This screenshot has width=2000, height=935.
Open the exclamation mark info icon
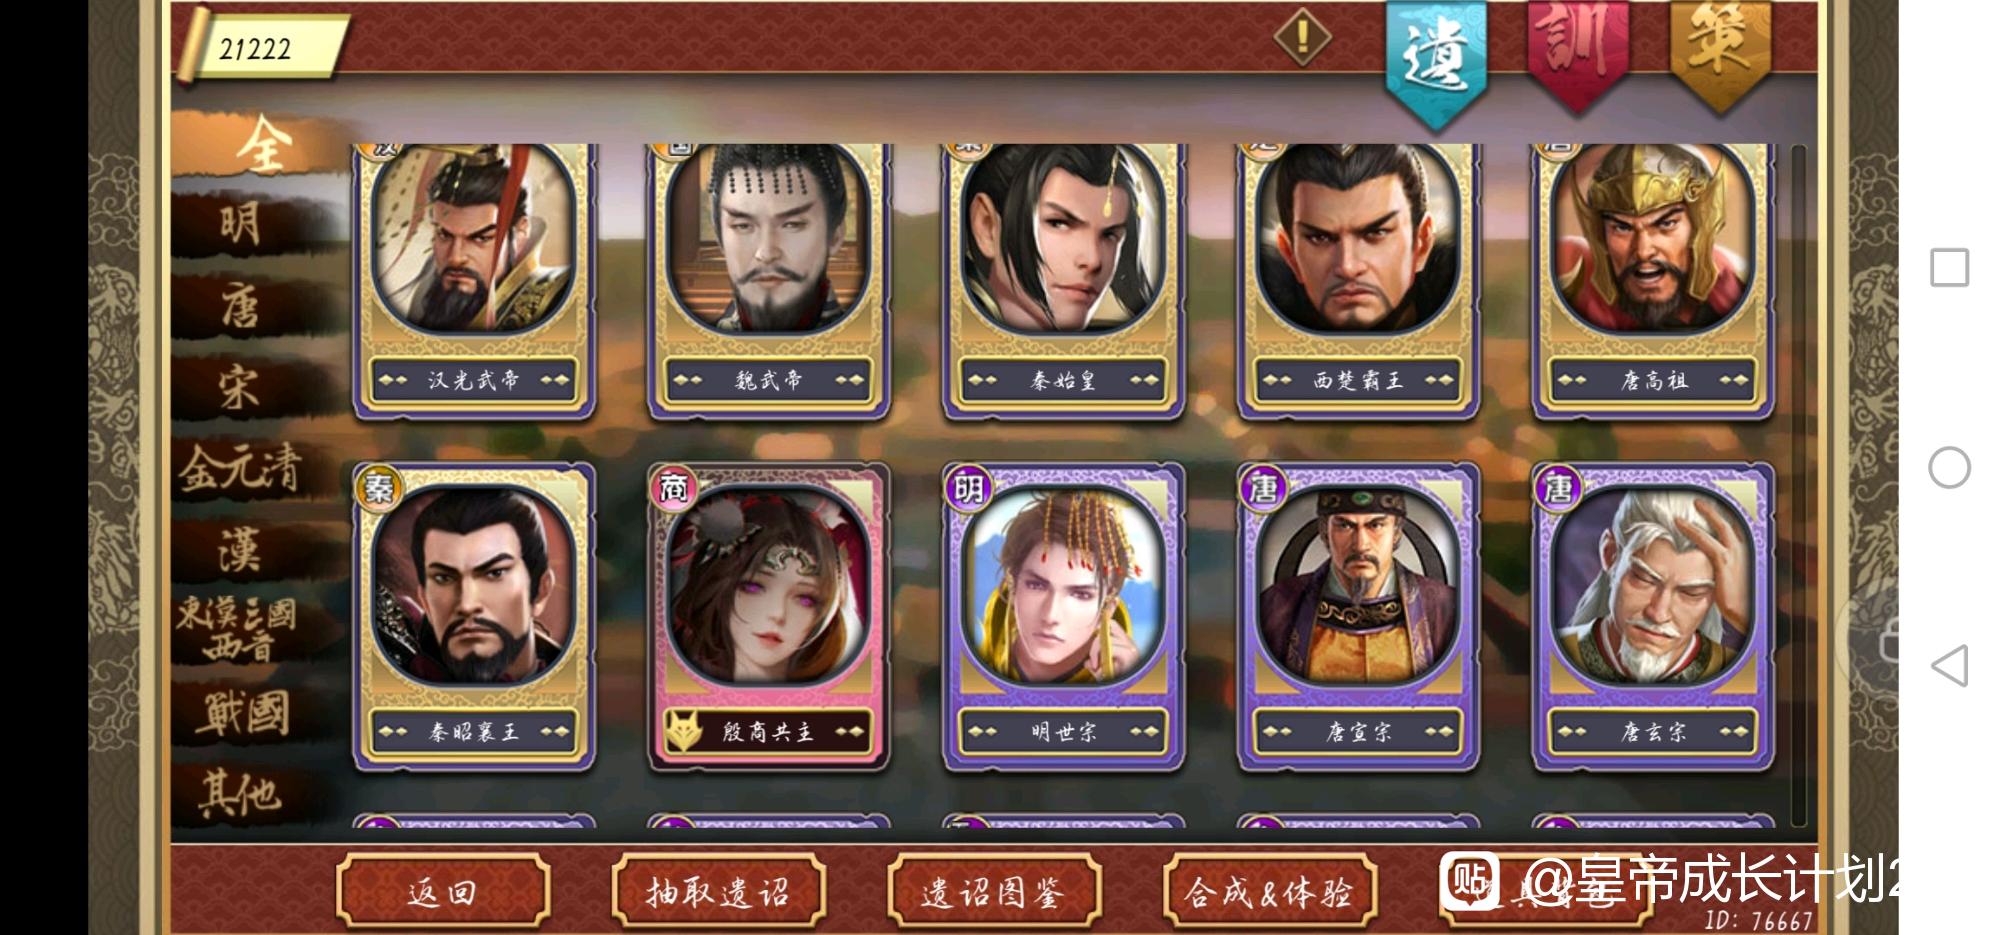coord(1302,38)
